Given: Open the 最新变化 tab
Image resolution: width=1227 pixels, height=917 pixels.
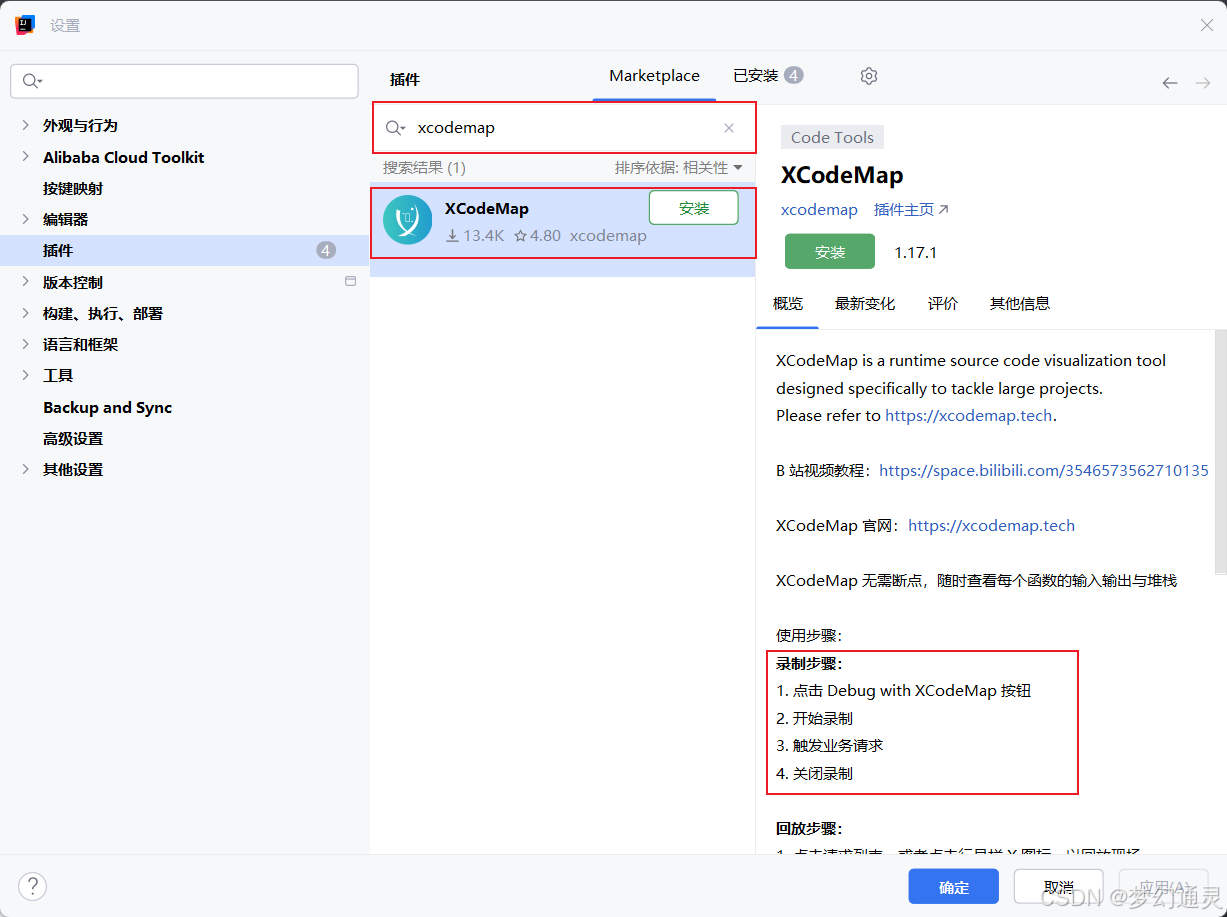Looking at the screenshot, I should [x=865, y=303].
